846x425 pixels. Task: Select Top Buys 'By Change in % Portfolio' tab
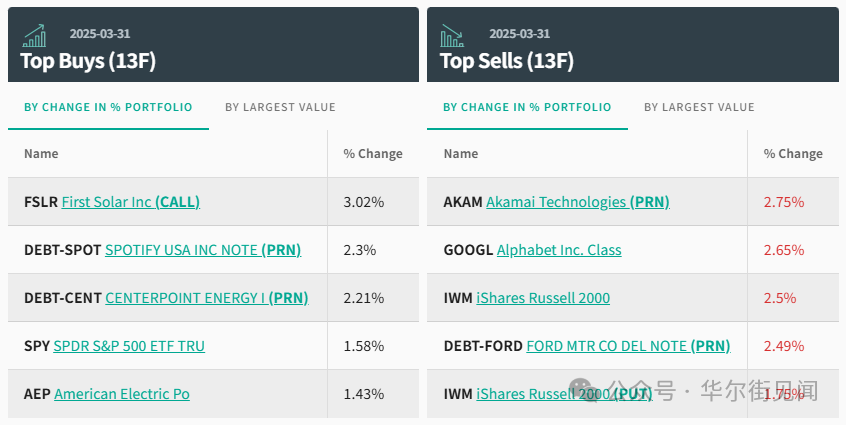(x=108, y=107)
